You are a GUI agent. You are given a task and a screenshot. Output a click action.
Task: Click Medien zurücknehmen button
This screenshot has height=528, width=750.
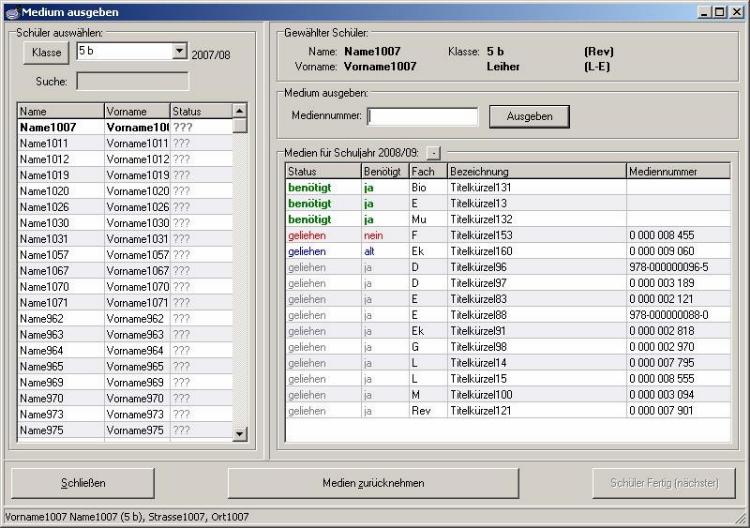373,483
